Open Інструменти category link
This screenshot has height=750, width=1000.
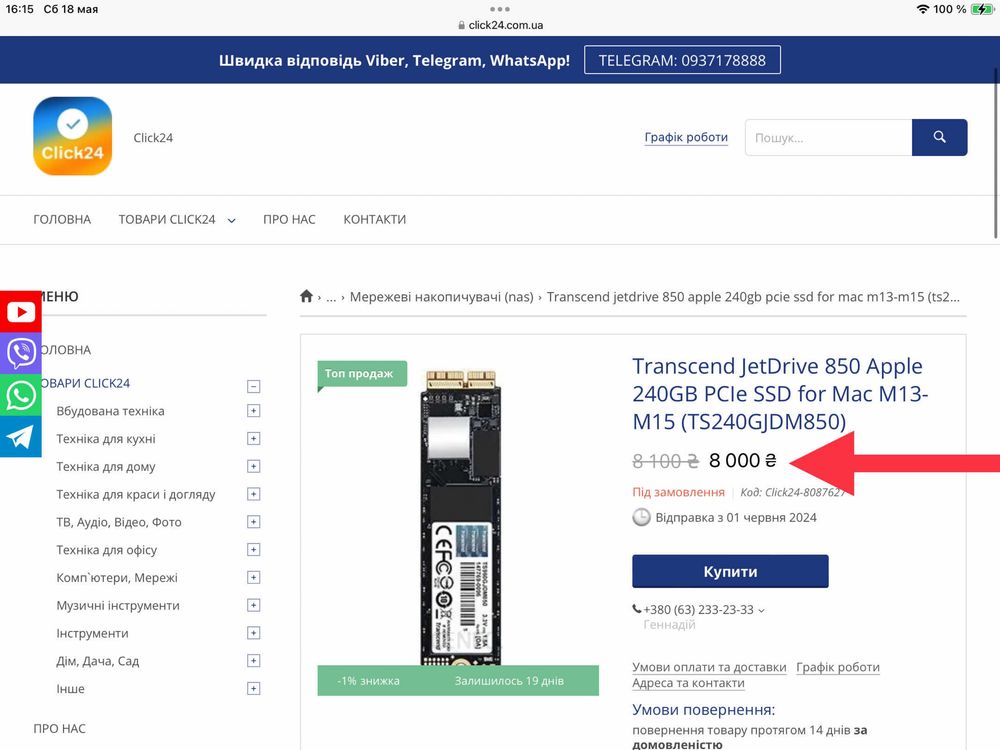point(92,633)
